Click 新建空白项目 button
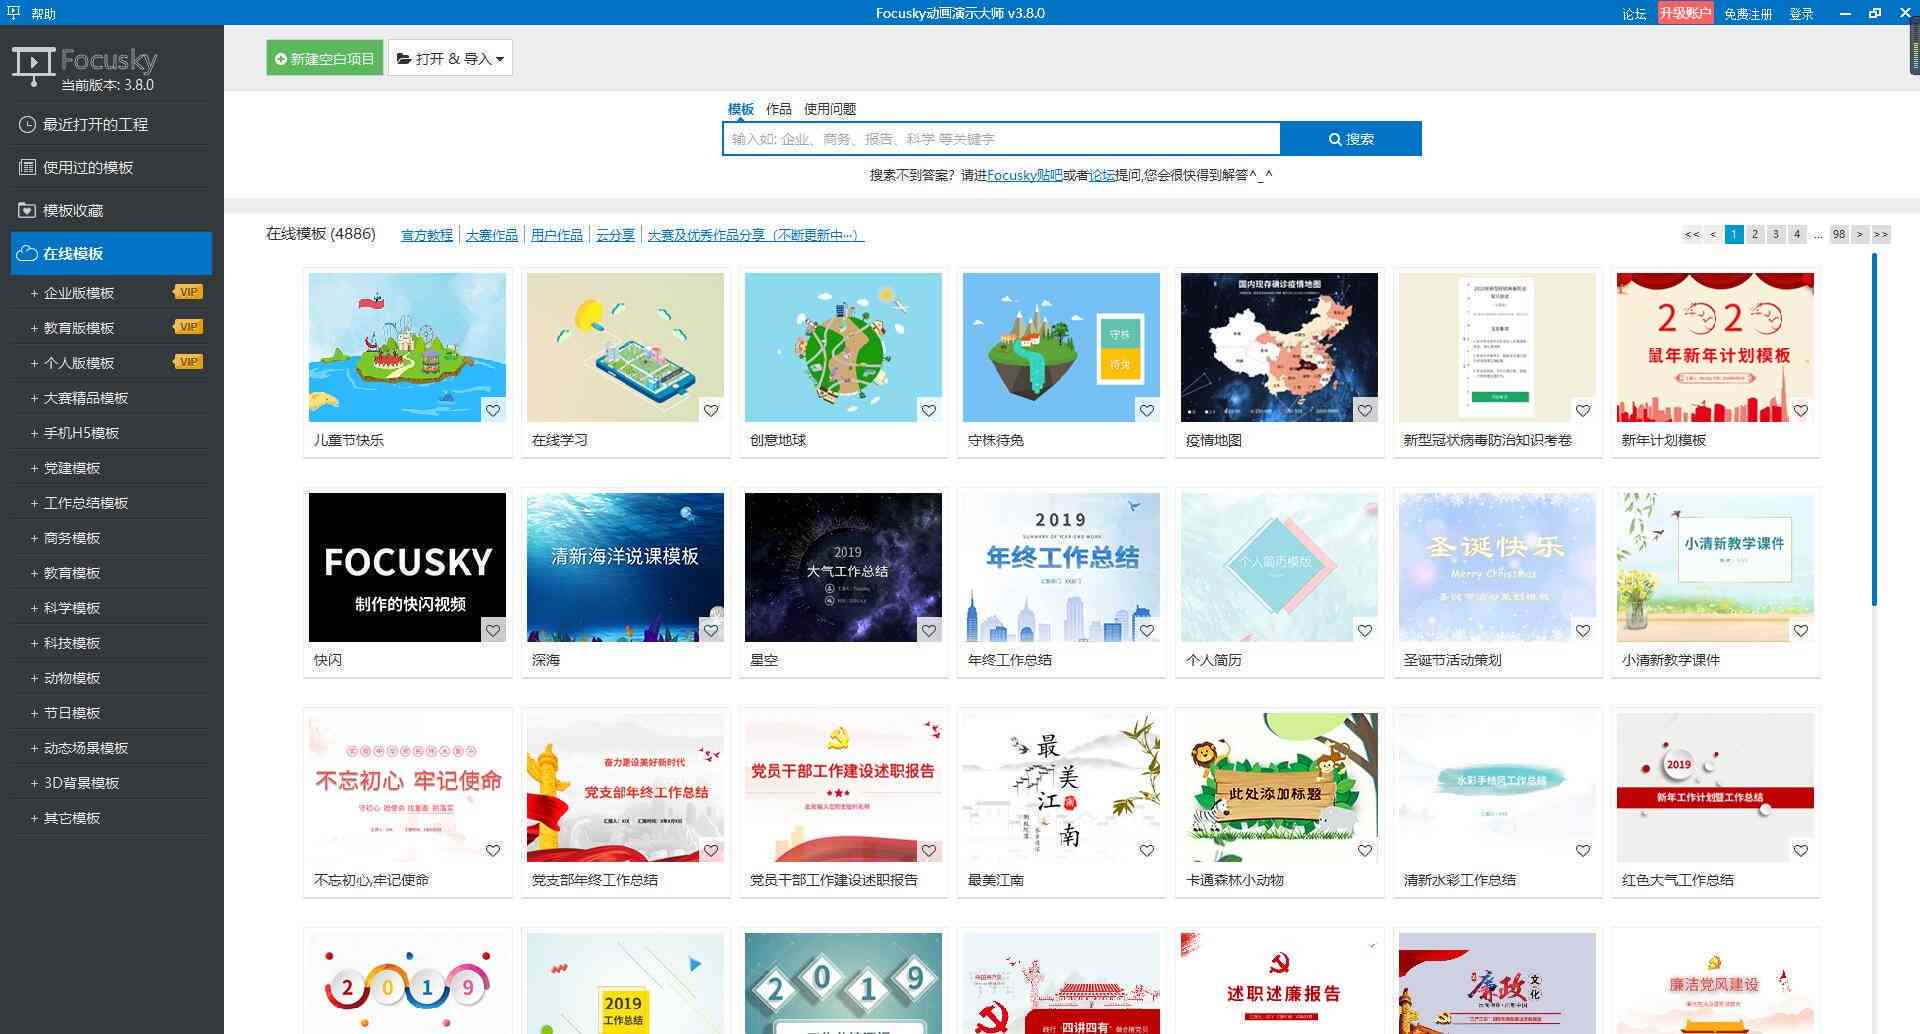1920x1034 pixels. tap(325, 58)
